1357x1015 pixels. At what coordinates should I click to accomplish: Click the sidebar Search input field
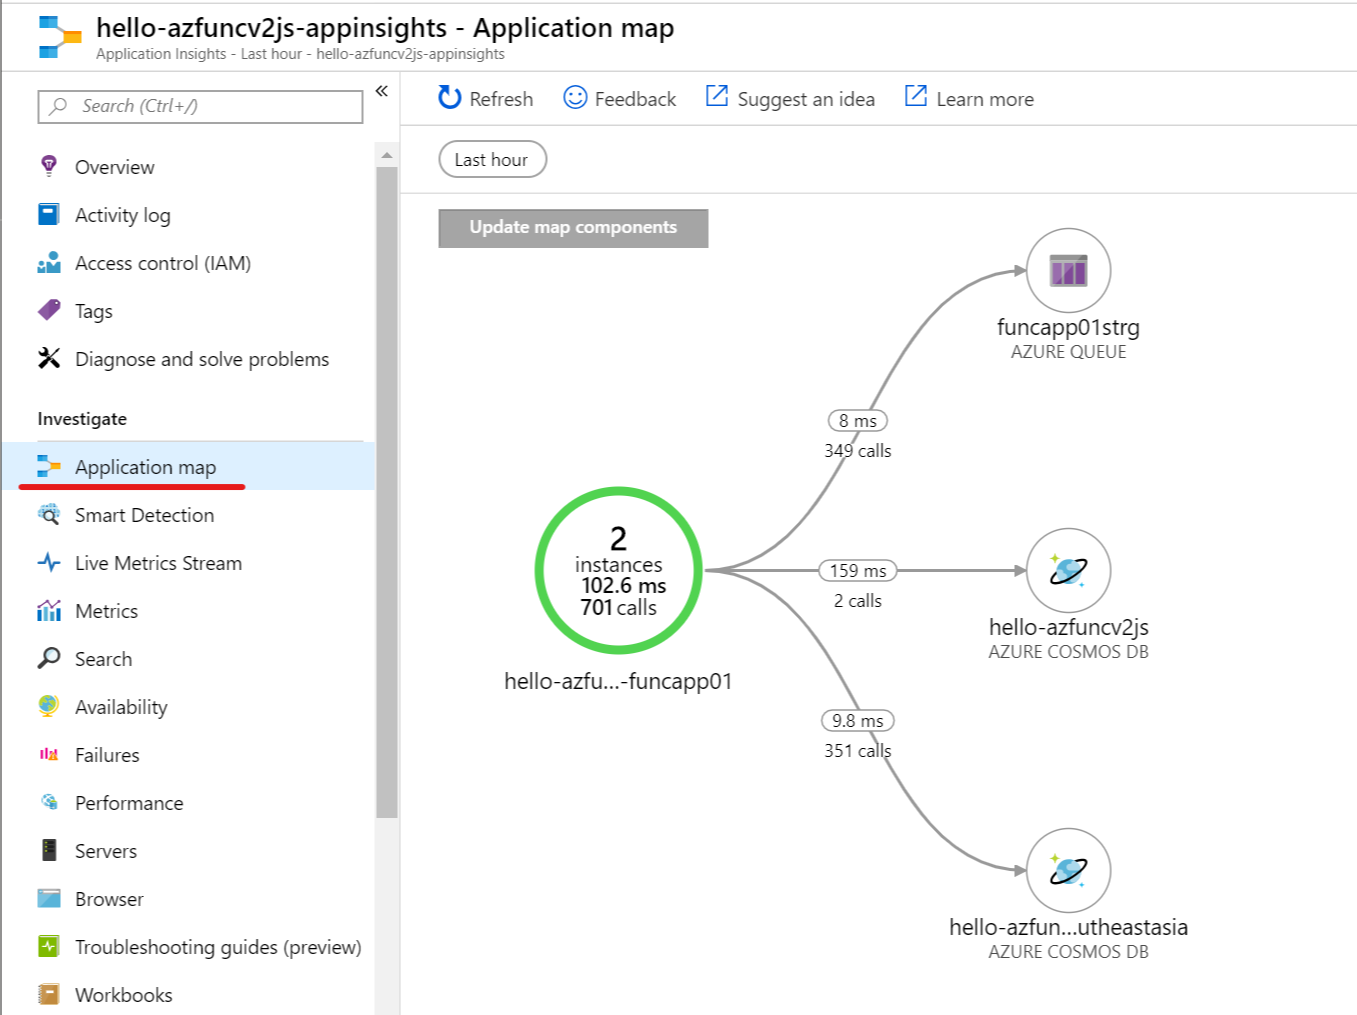click(199, 106)
